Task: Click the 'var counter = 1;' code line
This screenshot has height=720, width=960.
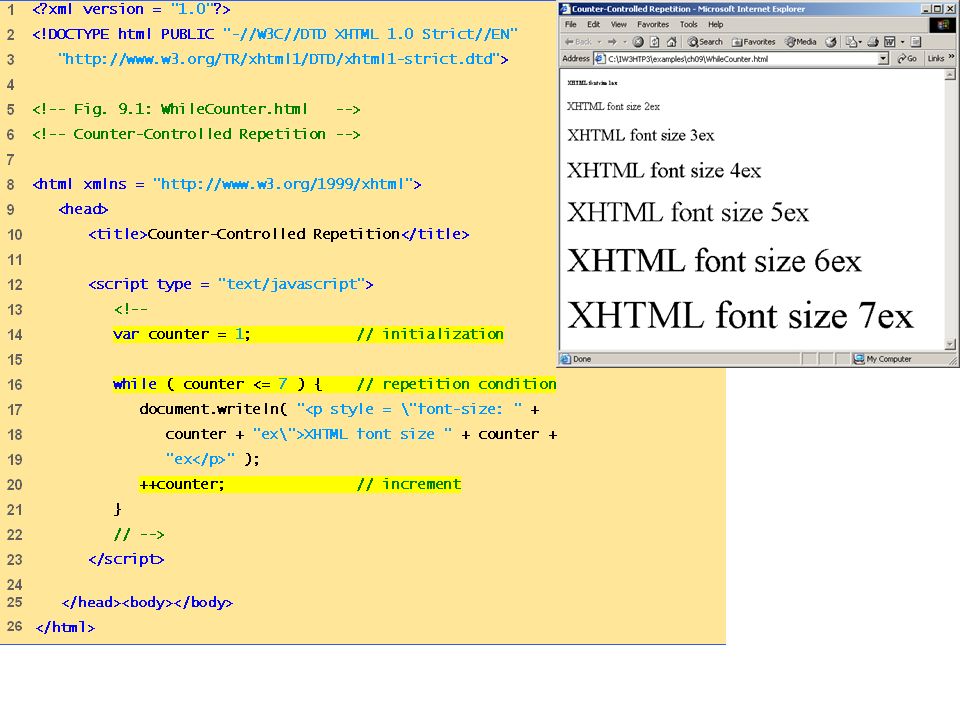Action: click(182, 334)
